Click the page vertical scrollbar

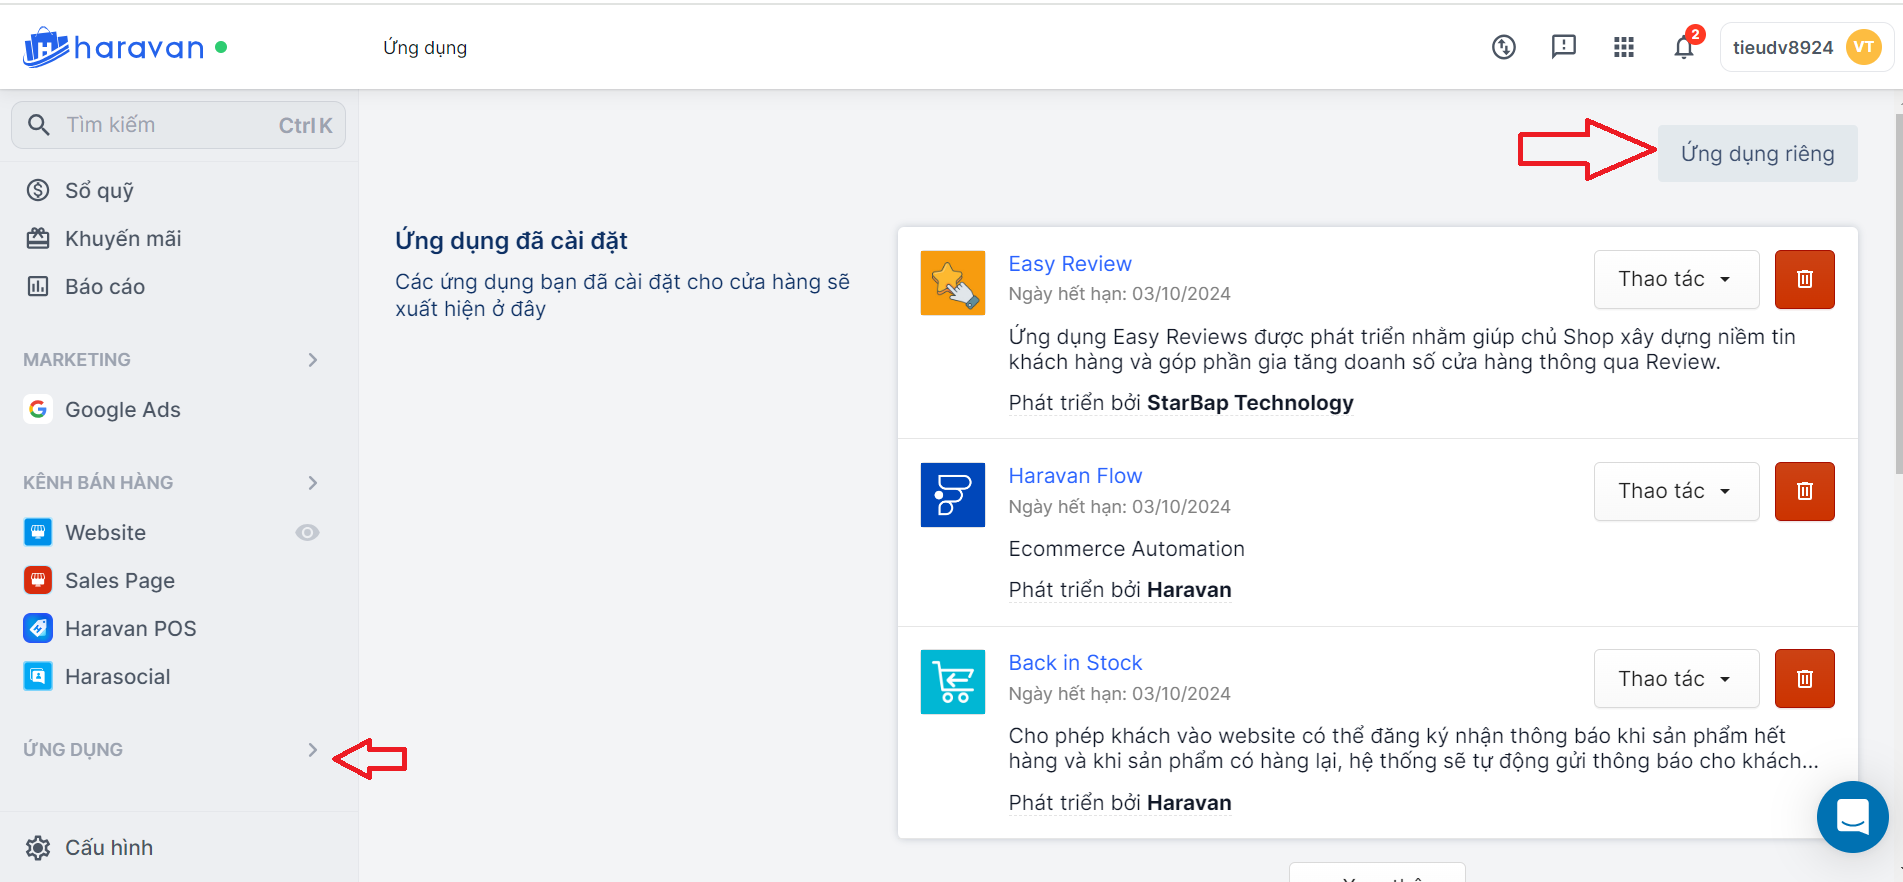1898,293
